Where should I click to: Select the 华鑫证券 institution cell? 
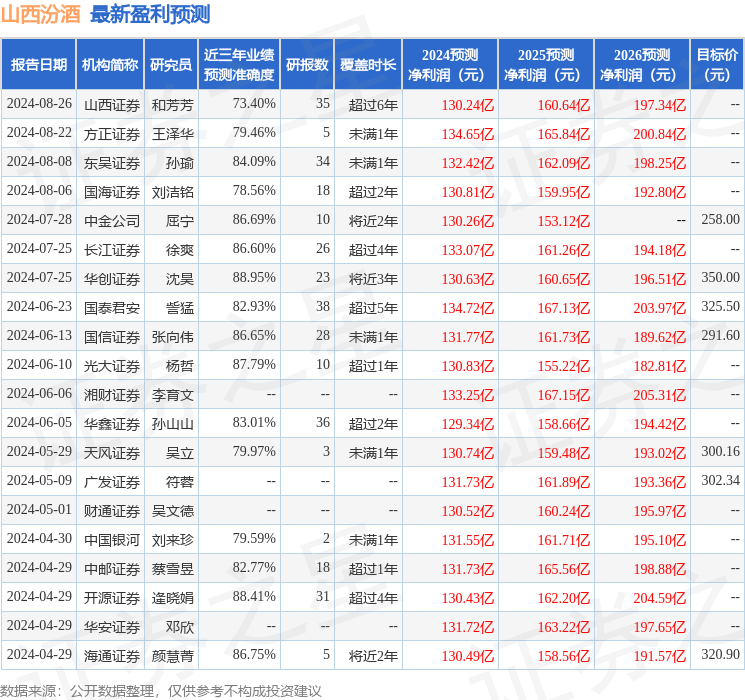tap(112, 424)
